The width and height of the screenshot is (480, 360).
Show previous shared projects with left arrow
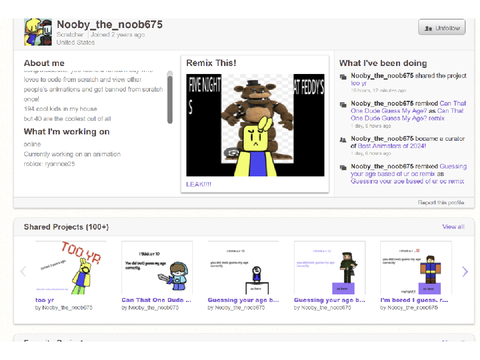[23, 272]
